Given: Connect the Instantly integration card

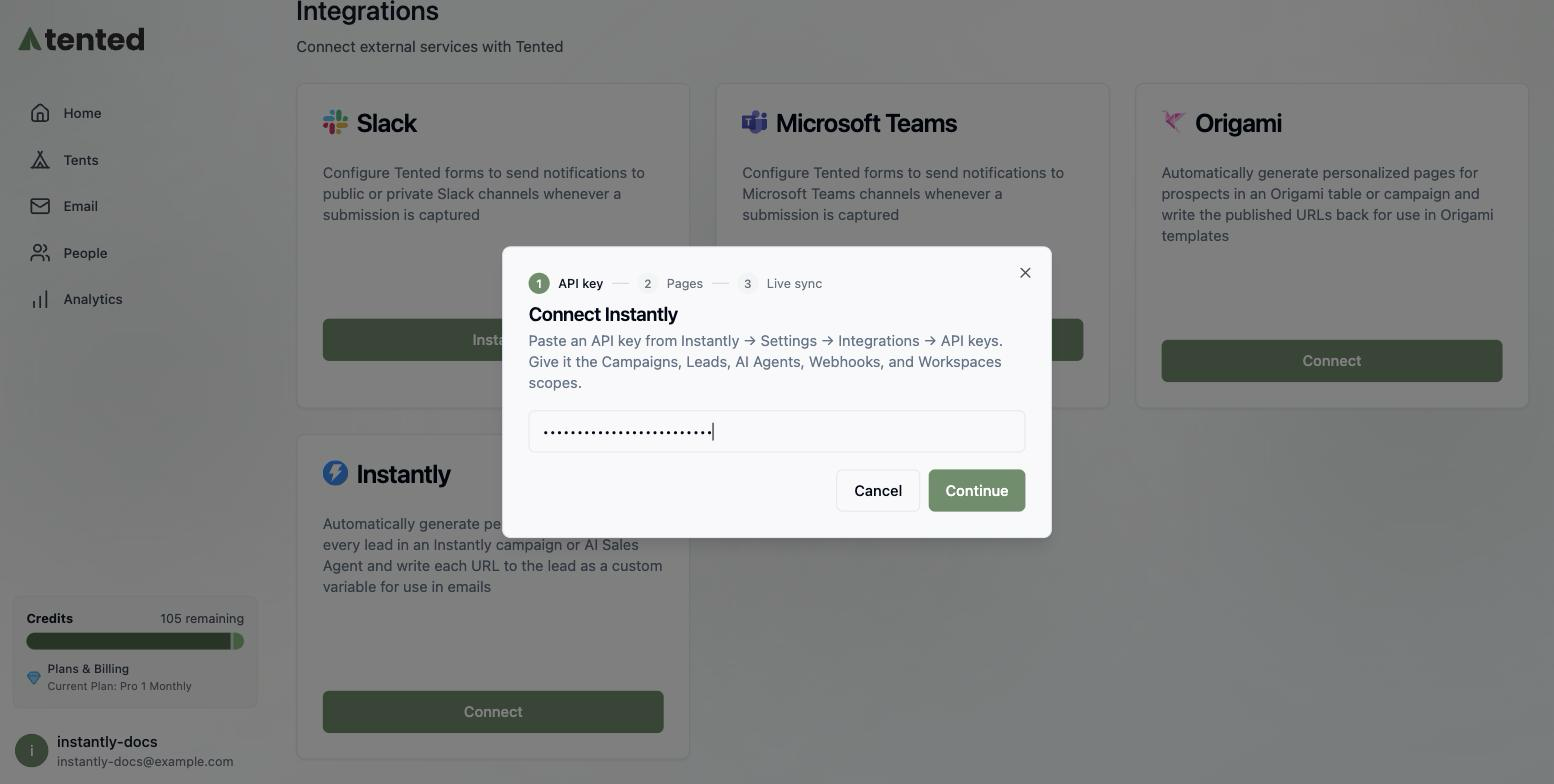Looking at the screenshot, I should click(493, 712).
